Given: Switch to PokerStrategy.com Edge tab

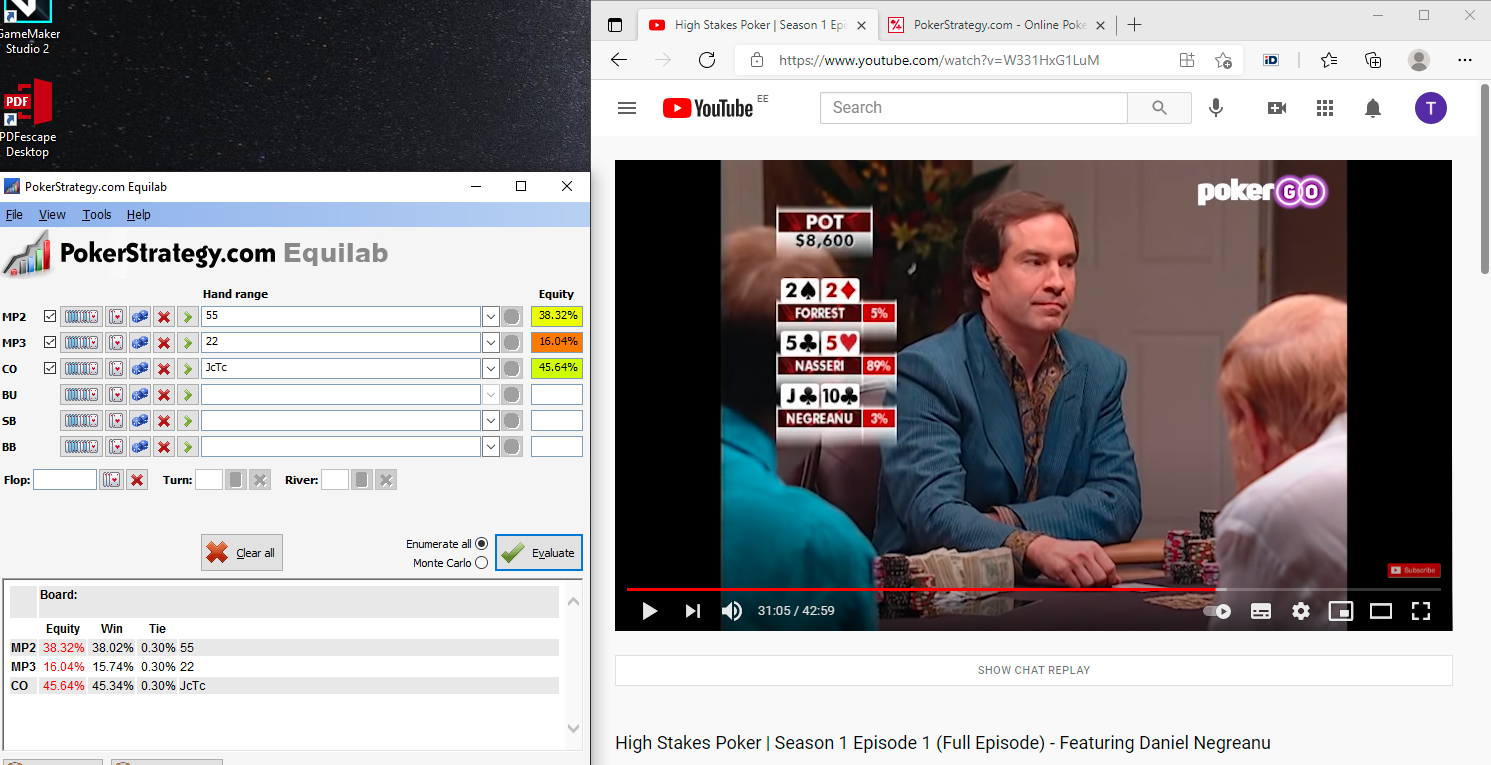Looking at the screenshot, I should (x=996, y=25).
